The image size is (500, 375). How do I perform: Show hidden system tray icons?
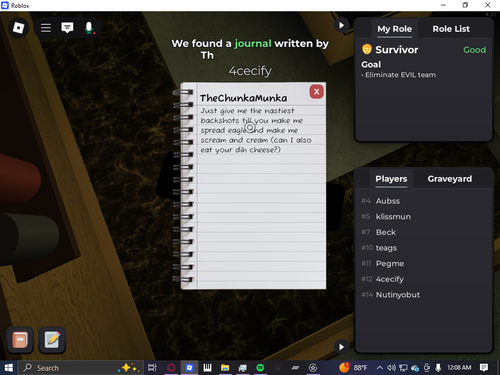click(380, 368)
